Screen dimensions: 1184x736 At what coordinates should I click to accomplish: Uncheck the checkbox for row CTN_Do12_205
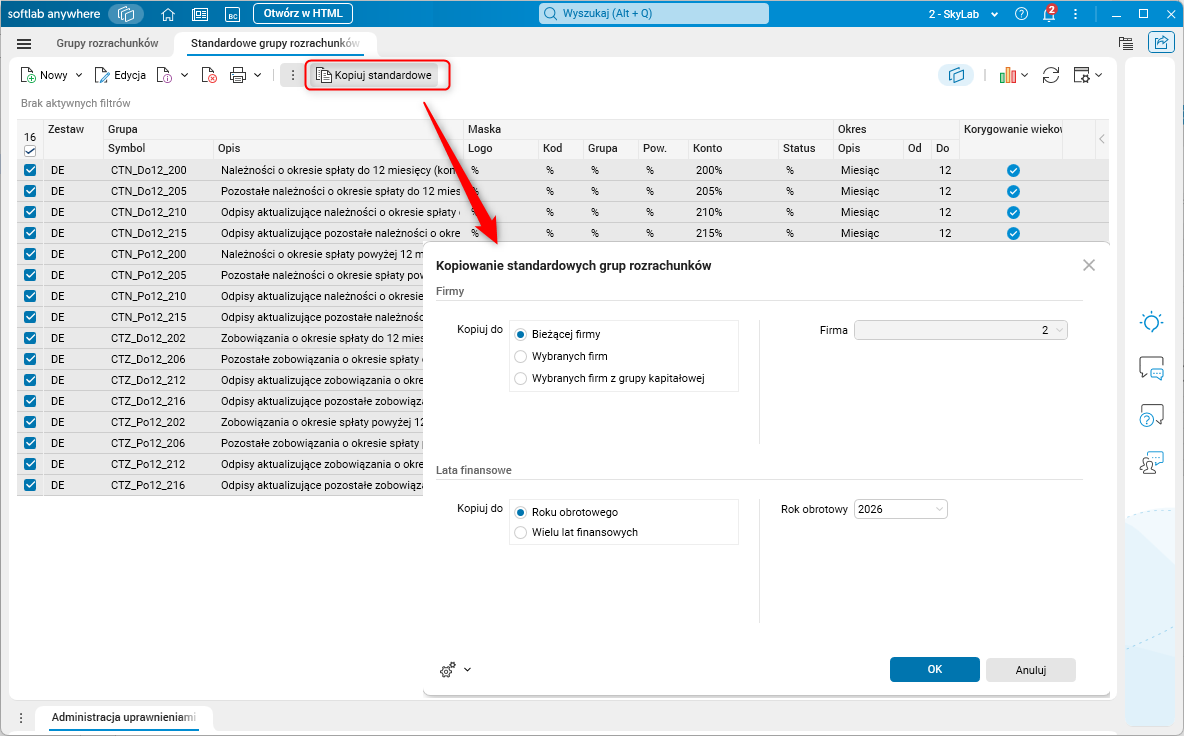click(x=30, y=191)
